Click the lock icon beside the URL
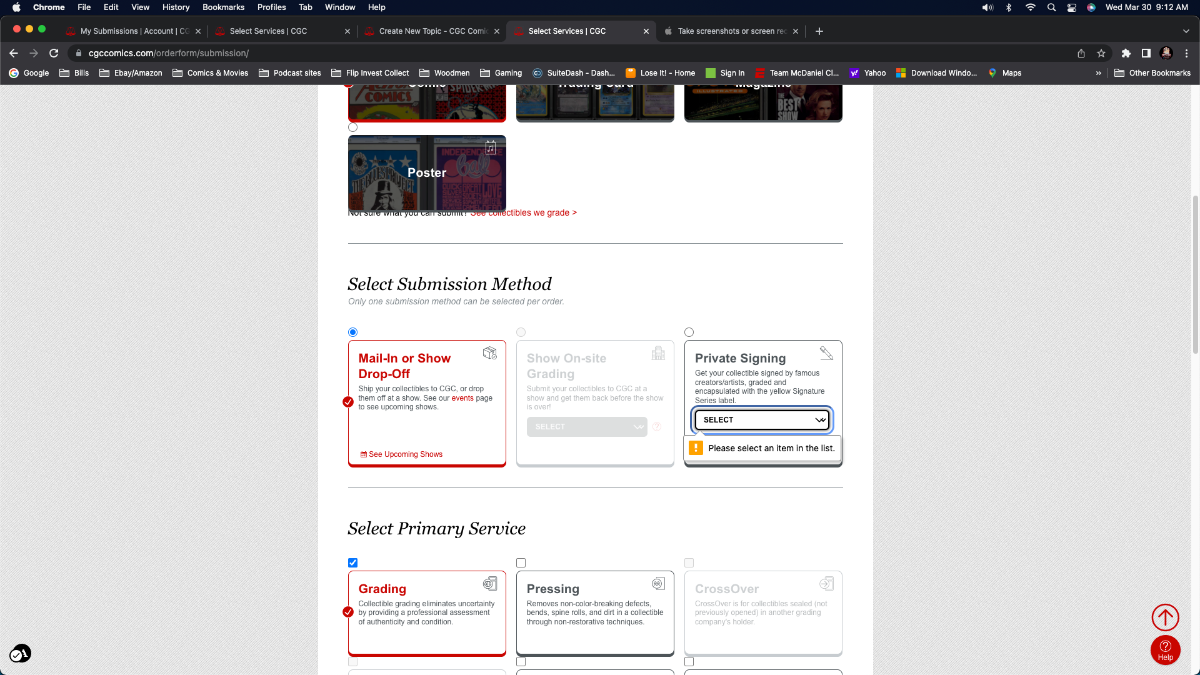This screenshot has width=1200, height=675. (79, 53)
